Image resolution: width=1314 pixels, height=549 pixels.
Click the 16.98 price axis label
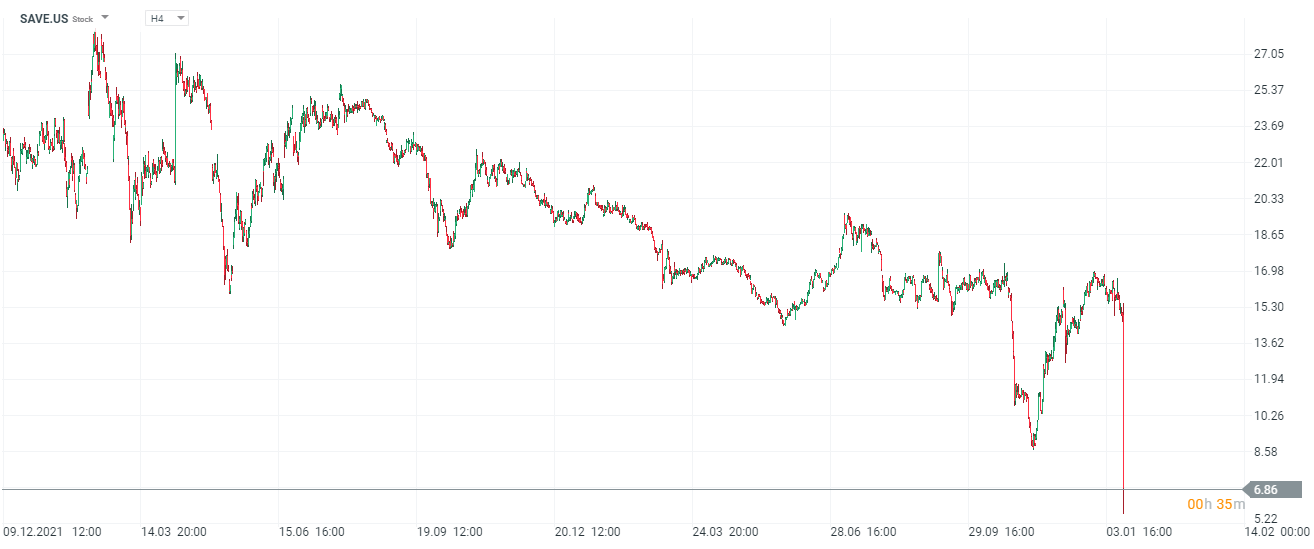click(1268, 271)
